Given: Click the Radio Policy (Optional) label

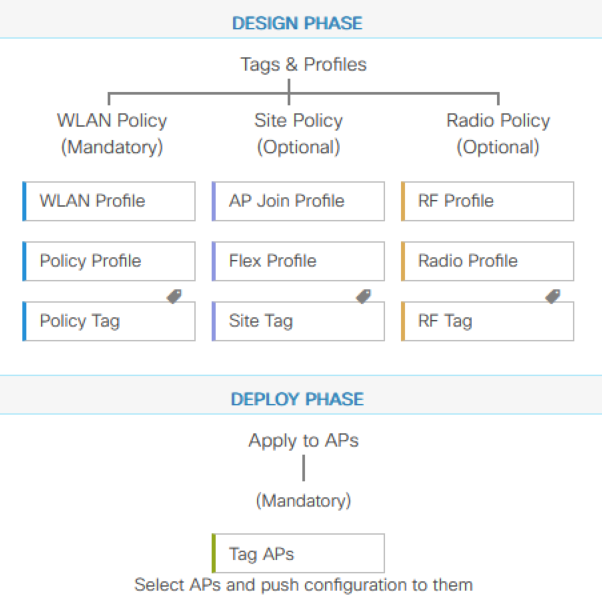Looking at the screenshot, I should pos(498,134).
